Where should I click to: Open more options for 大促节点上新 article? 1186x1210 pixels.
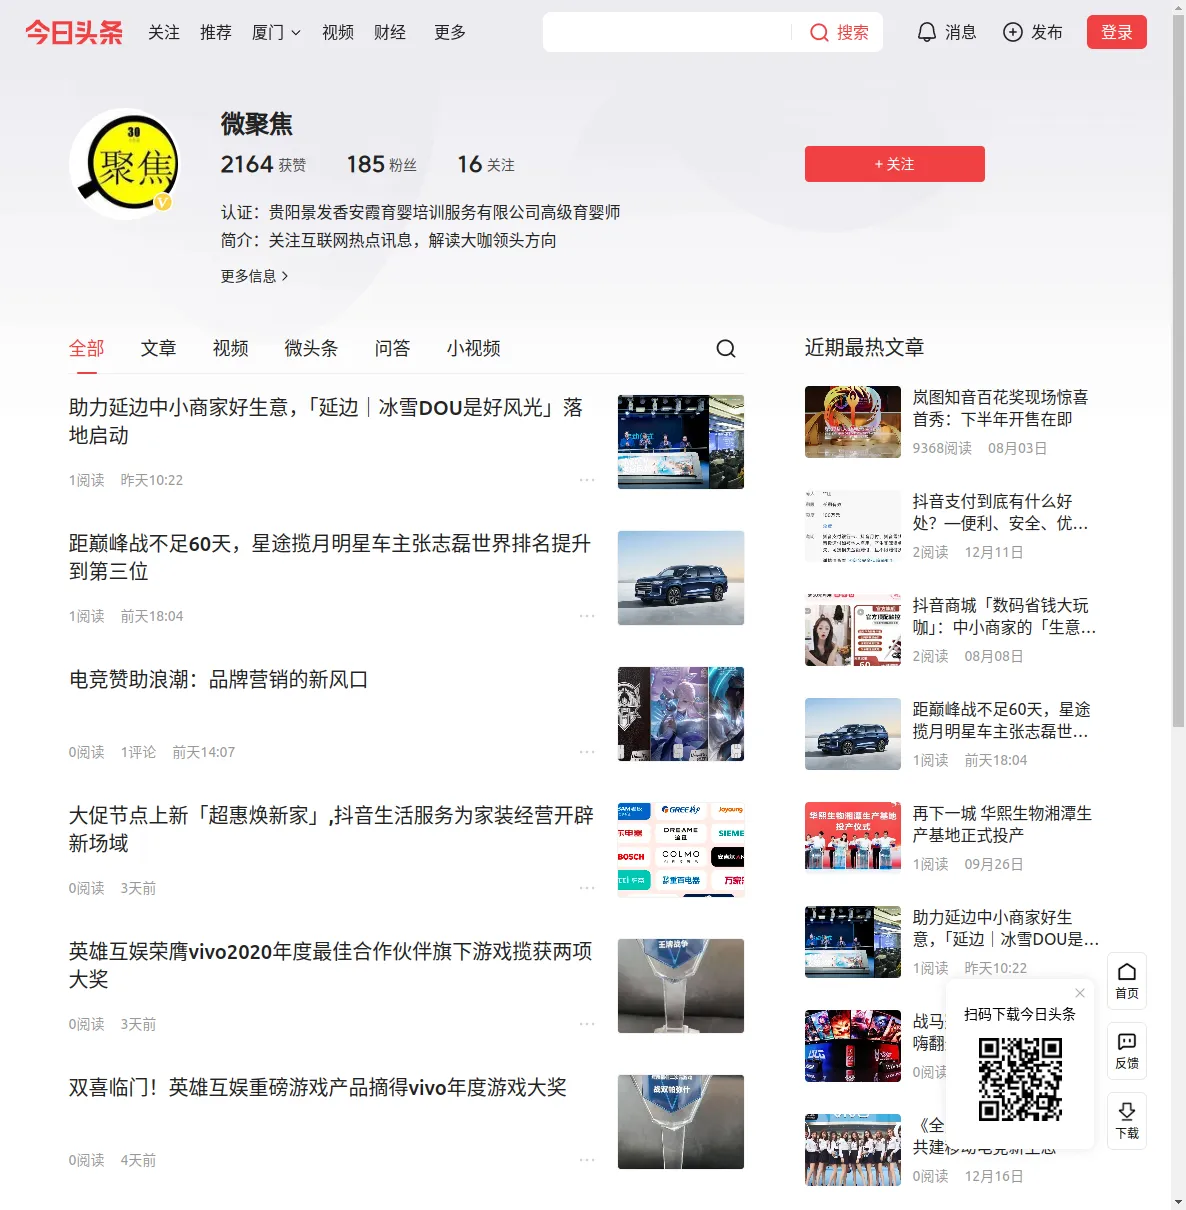click(x=587, y=888)
